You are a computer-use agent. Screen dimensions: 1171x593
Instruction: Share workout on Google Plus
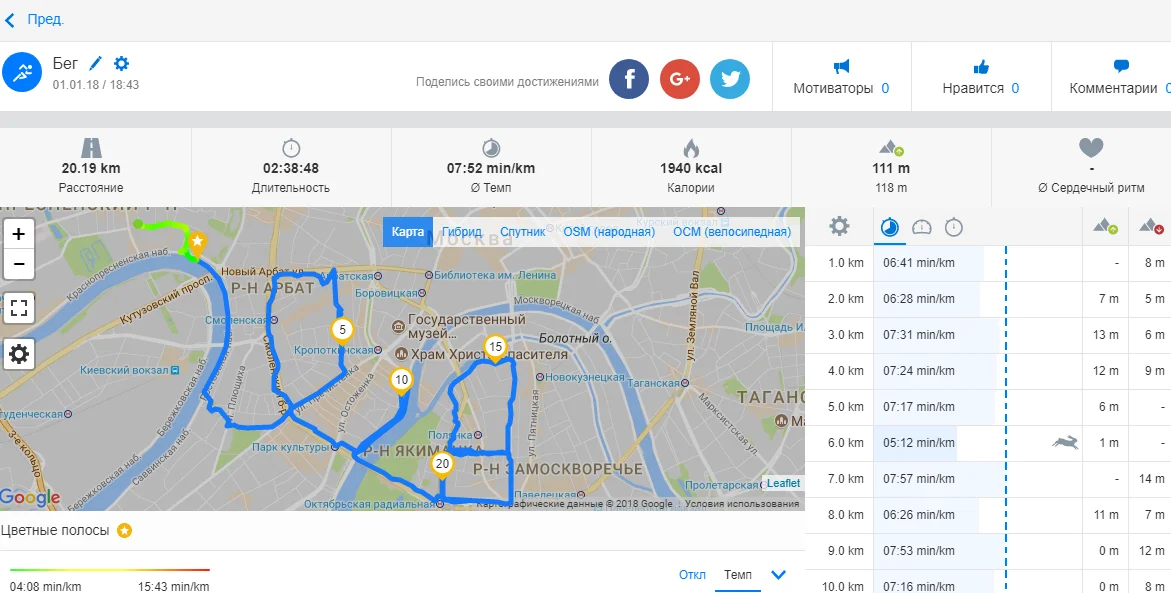(680, 78)
